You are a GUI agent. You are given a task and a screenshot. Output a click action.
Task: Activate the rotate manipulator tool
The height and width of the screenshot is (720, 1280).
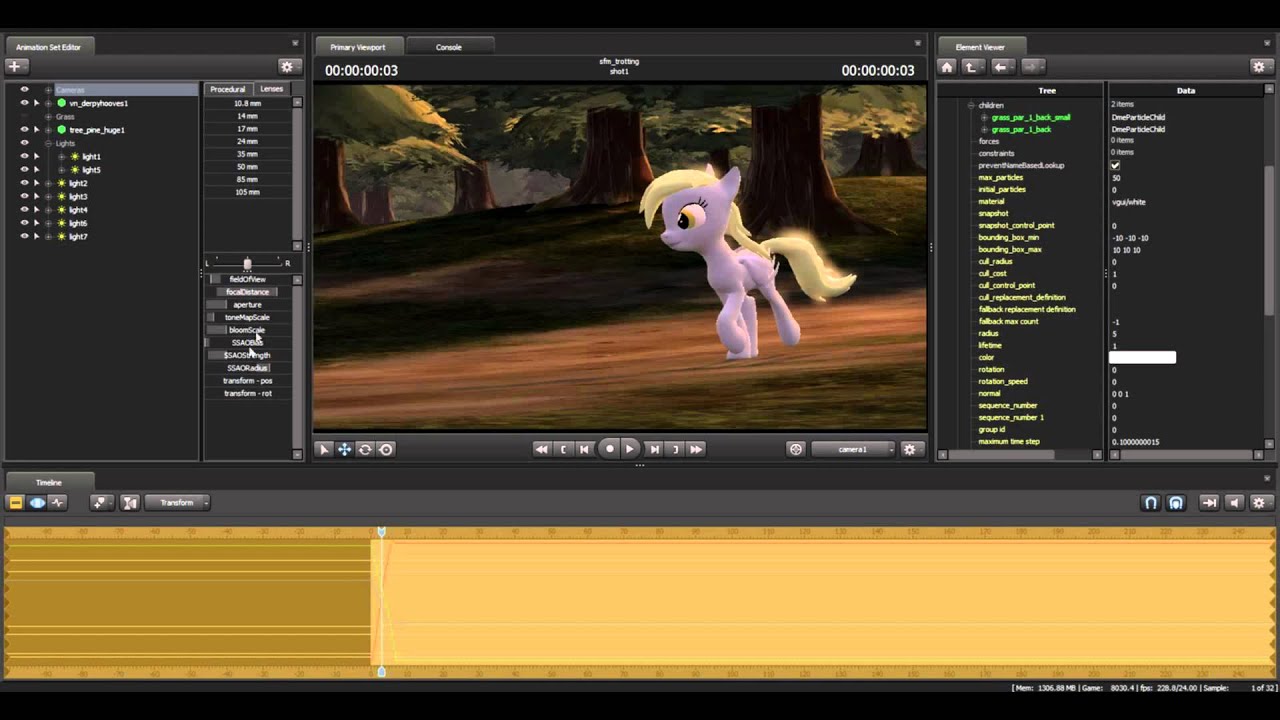tap(365, 449)
